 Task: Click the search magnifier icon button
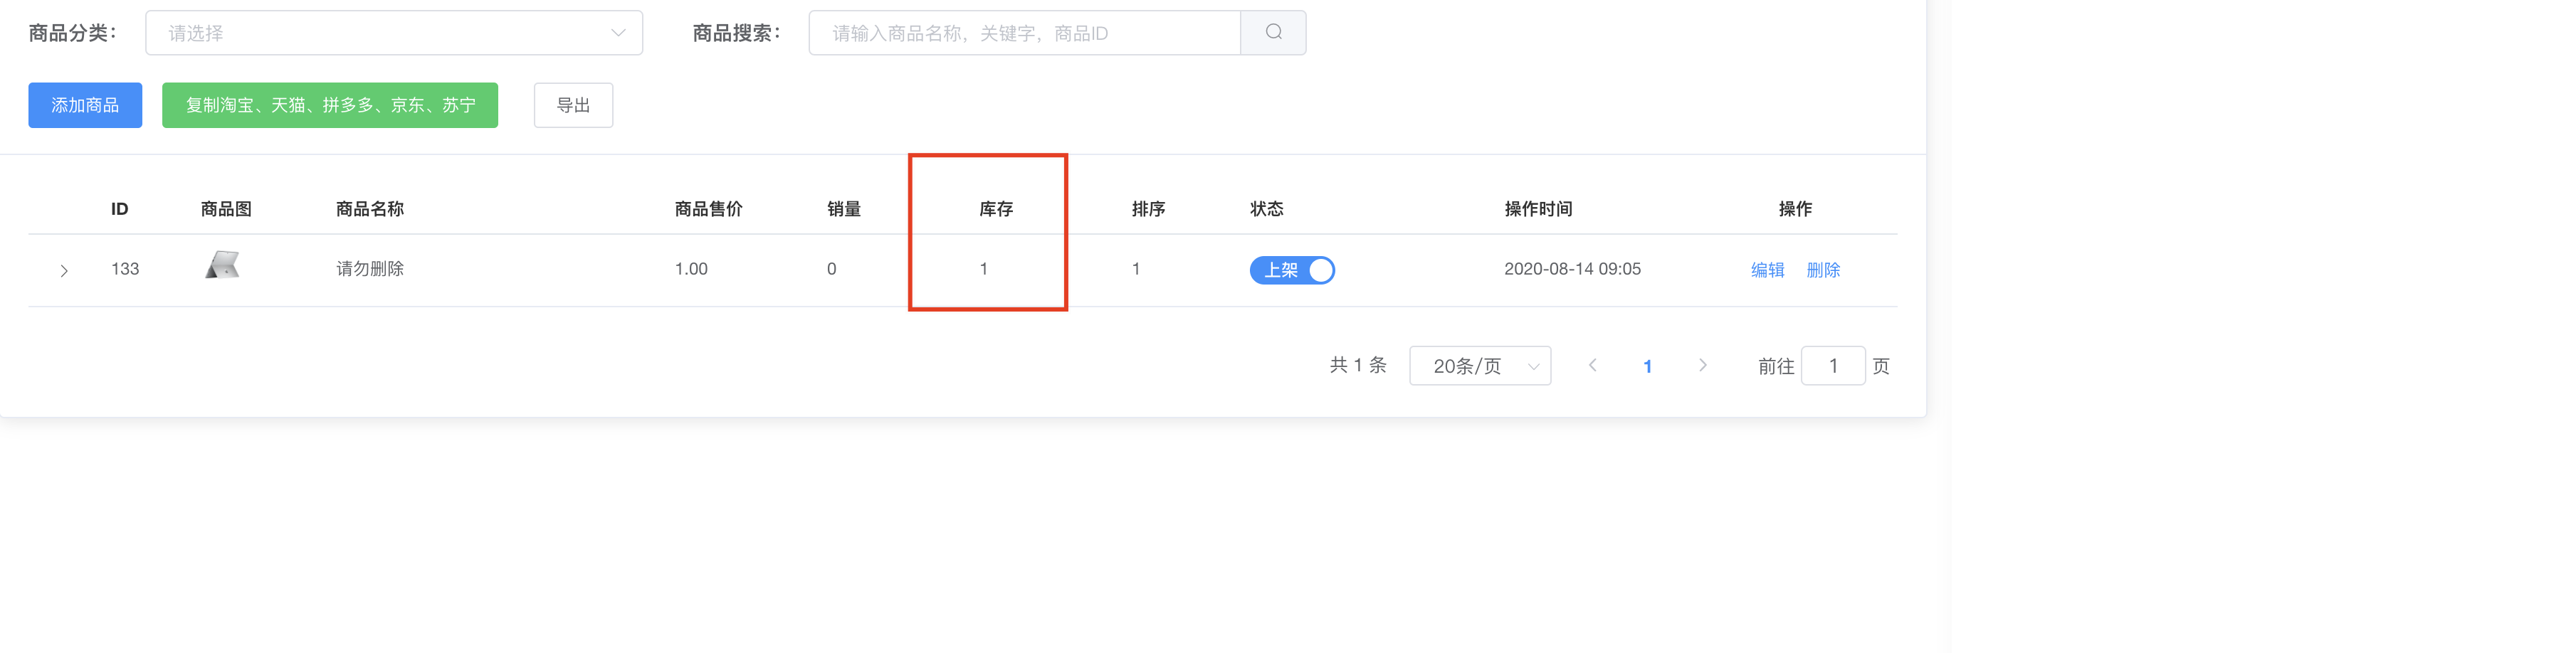pyautogui.click(x=1273, y=33)
